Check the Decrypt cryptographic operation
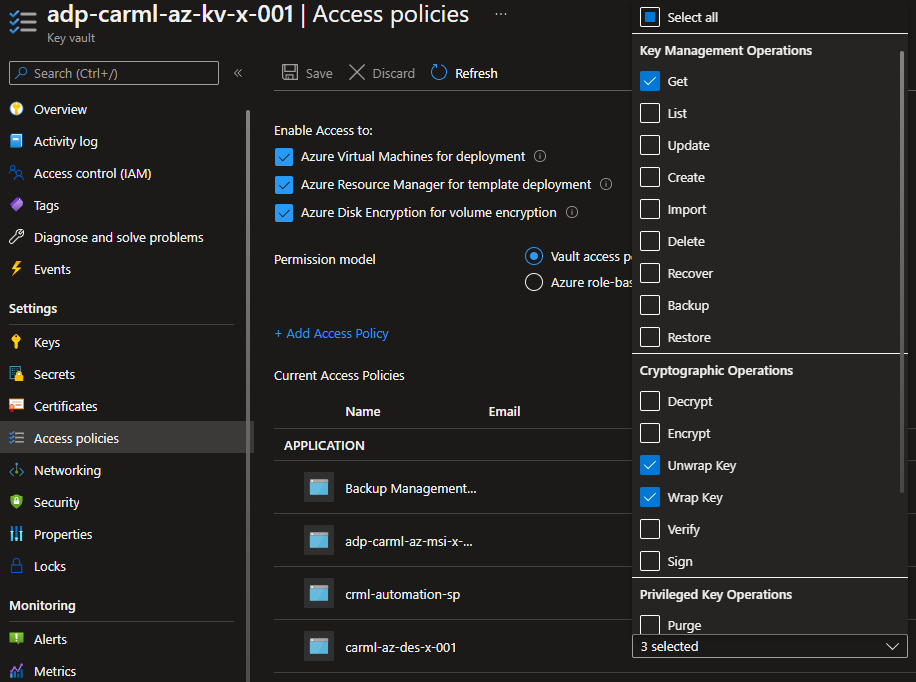This screenshot has width=916, height=682. click(x=650, y=402)
